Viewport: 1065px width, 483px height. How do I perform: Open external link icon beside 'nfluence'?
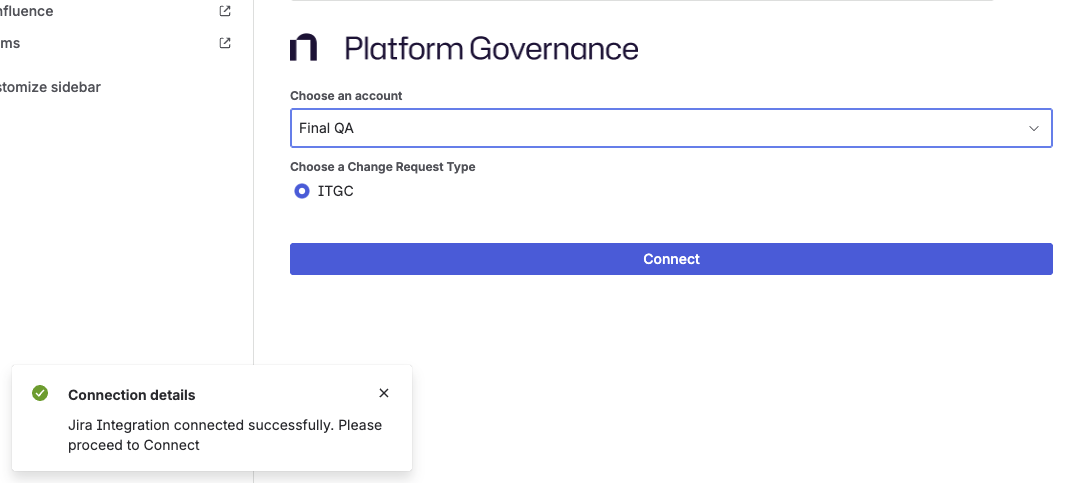click(225, 11)
